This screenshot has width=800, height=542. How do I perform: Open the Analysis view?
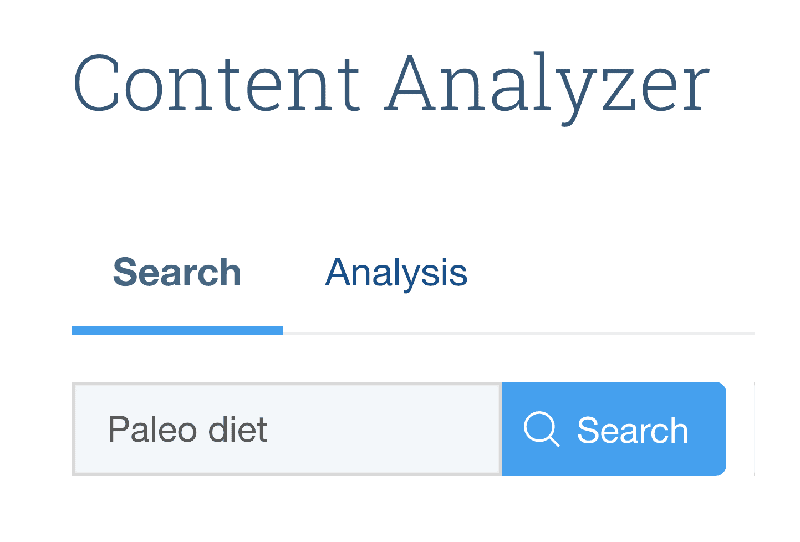click(x=396, y=273)
